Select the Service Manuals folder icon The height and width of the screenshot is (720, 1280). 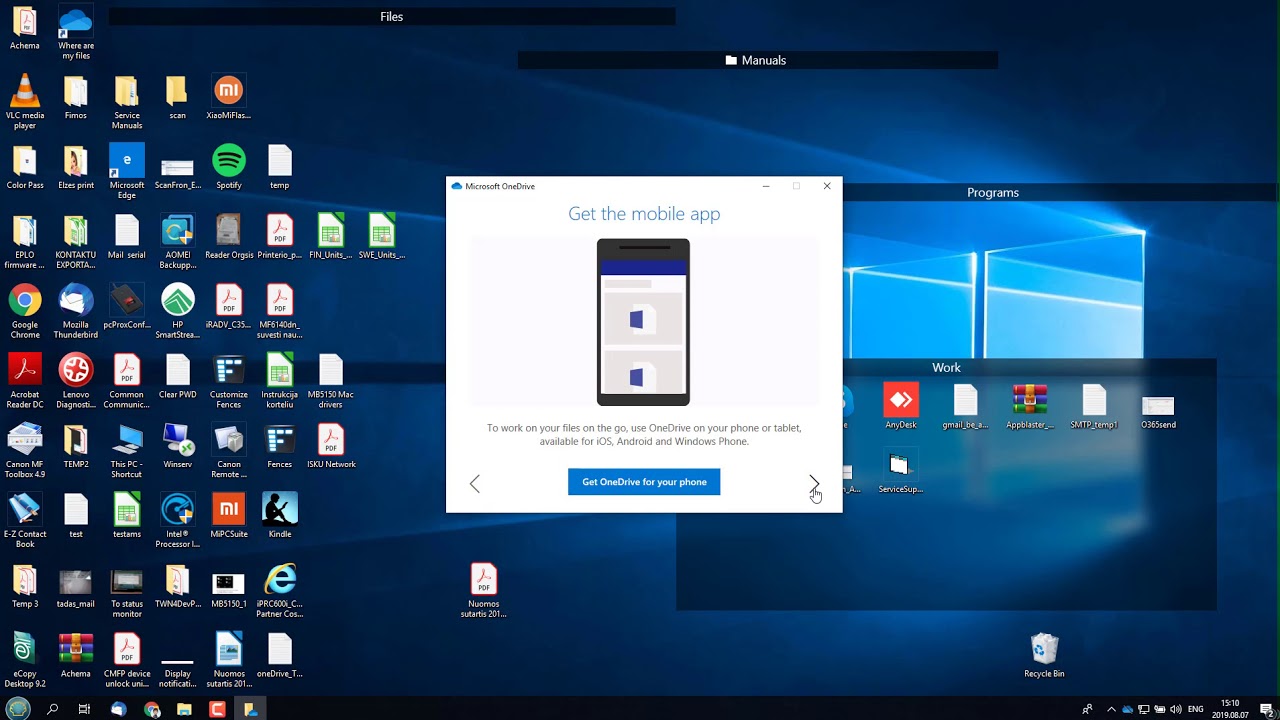[127, 102]
